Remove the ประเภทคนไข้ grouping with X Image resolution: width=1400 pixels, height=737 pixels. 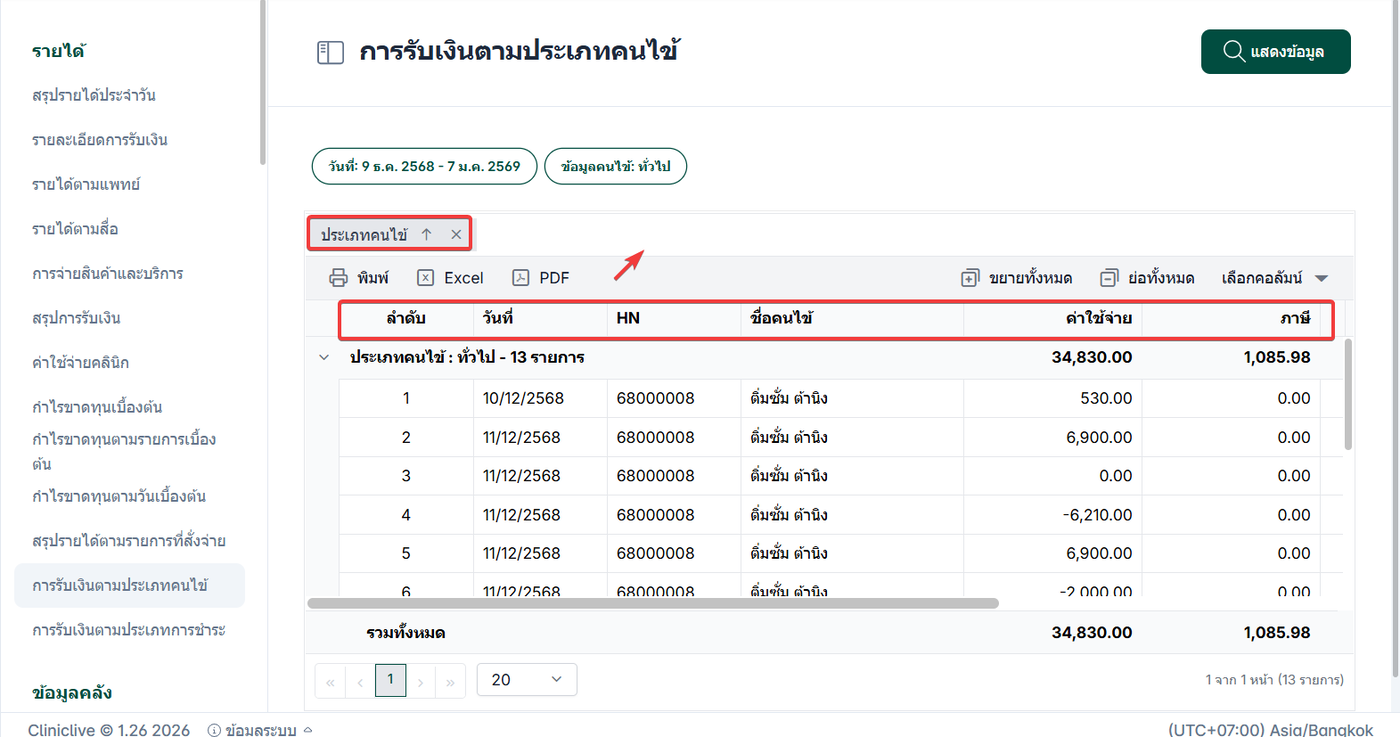456,234
